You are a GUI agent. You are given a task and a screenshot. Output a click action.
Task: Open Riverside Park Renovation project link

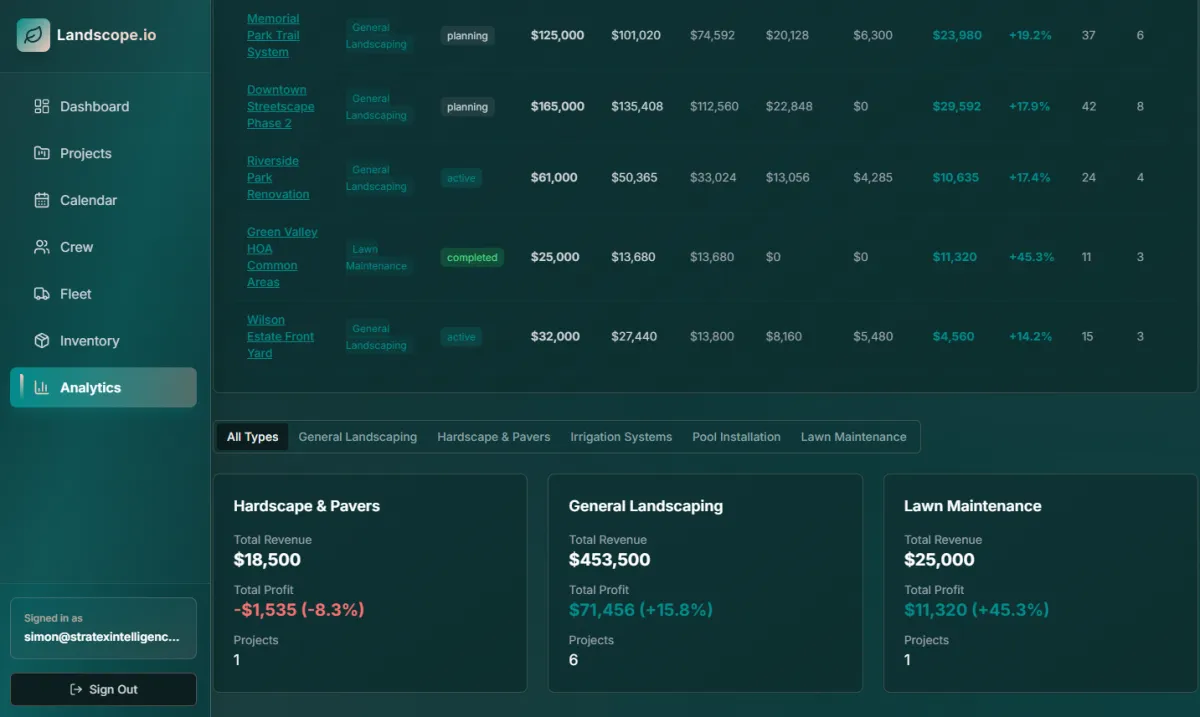[x=278, y=177]
